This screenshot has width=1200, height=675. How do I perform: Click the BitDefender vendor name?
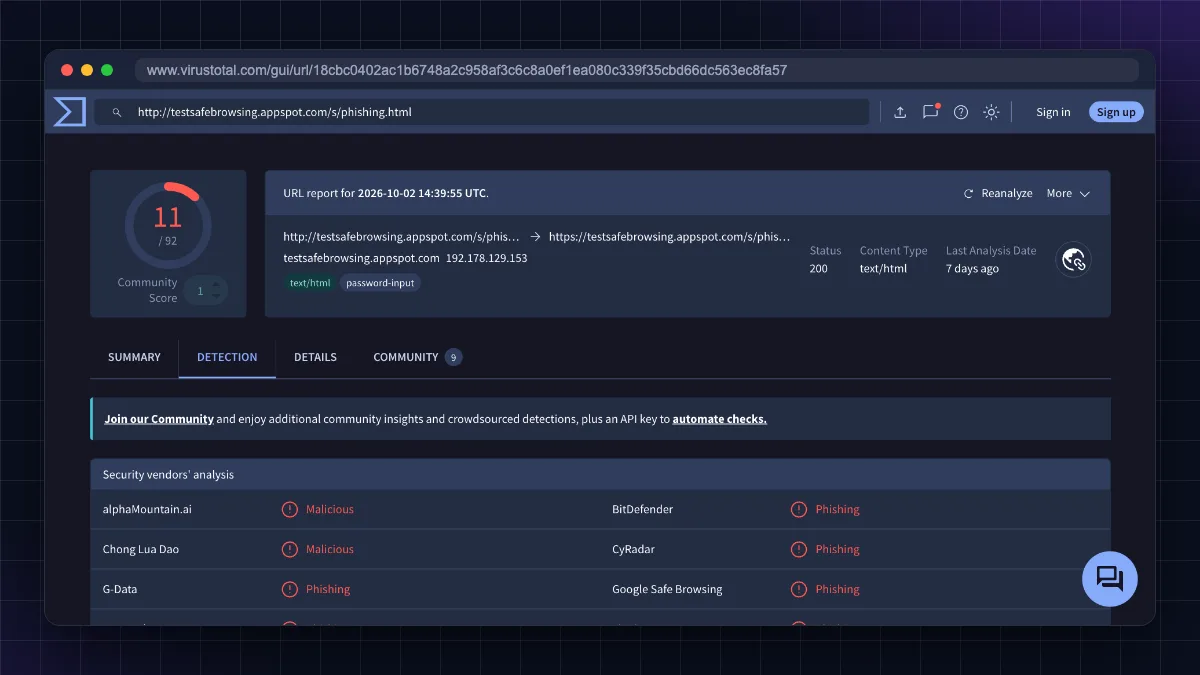coord(643,509)
